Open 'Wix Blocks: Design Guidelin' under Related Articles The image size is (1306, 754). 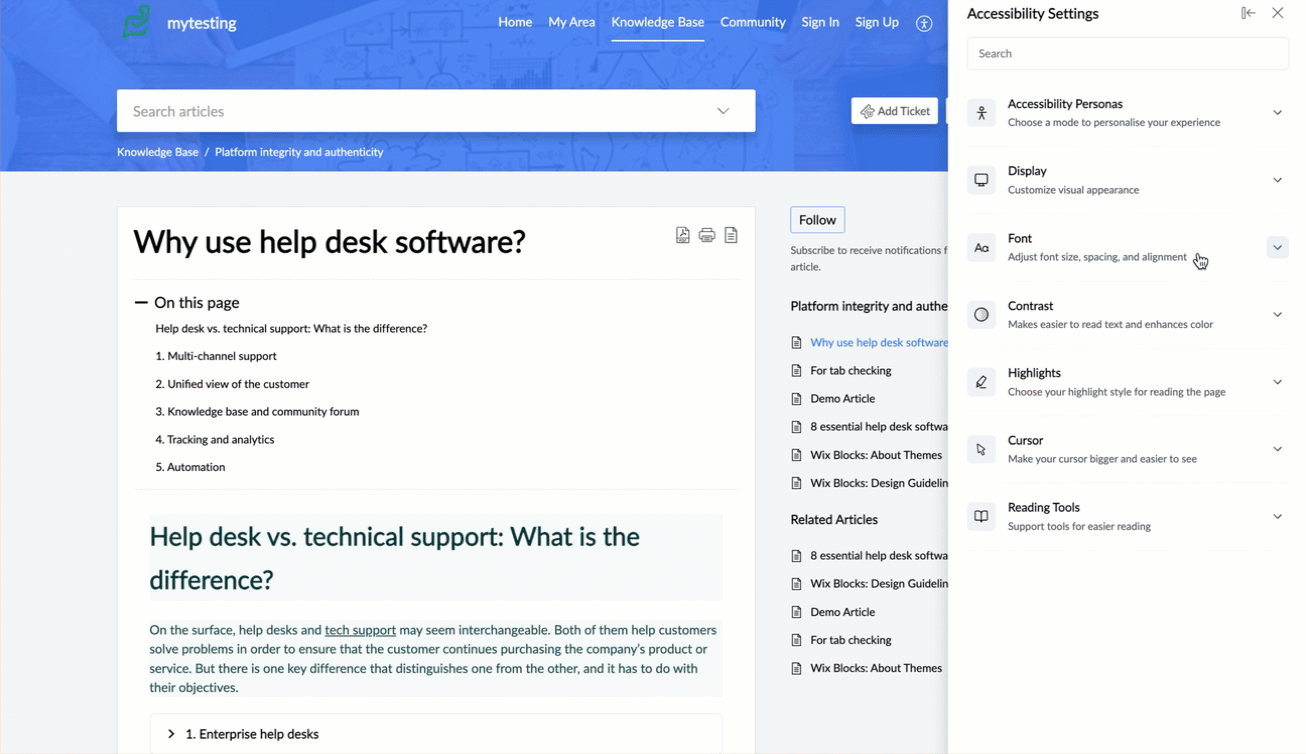click(x=879, y=584)
